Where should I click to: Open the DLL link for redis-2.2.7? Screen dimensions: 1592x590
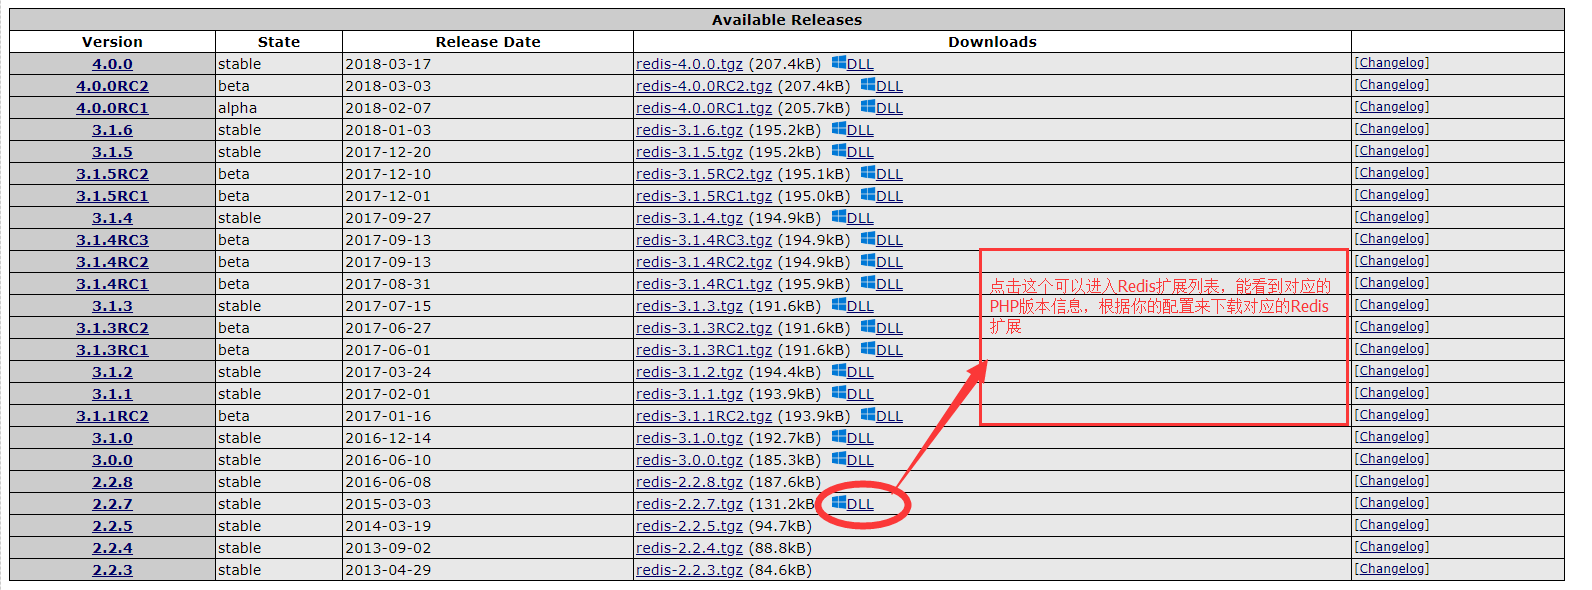(860, 504)
